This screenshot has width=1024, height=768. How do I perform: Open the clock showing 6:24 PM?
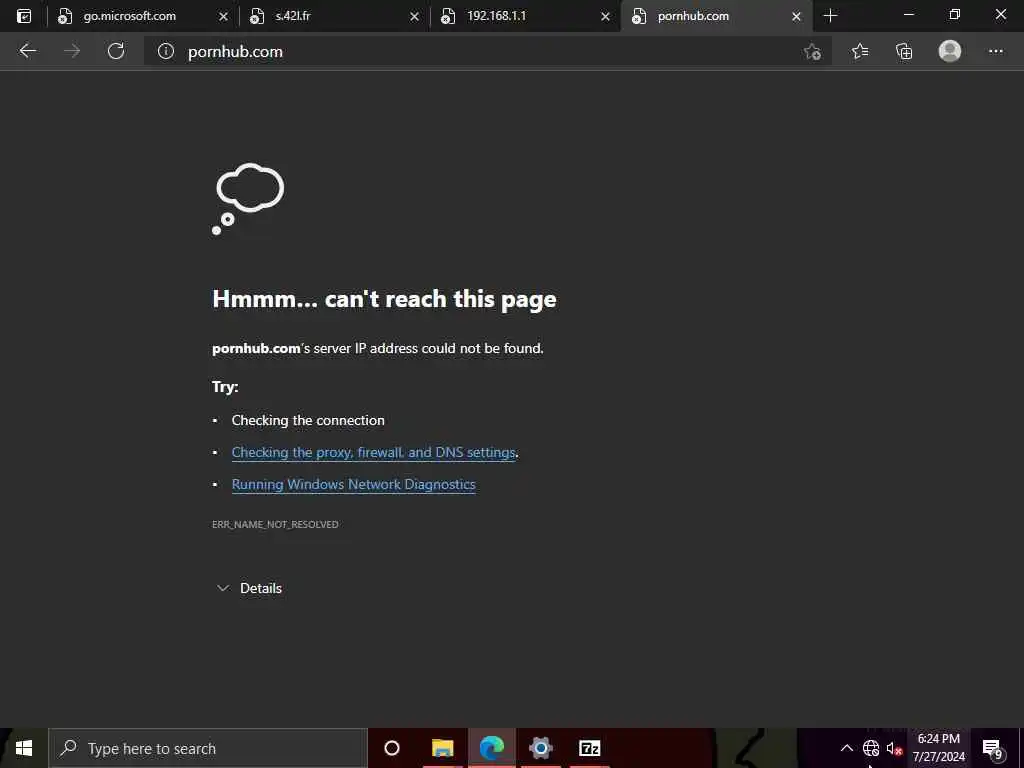938,748
